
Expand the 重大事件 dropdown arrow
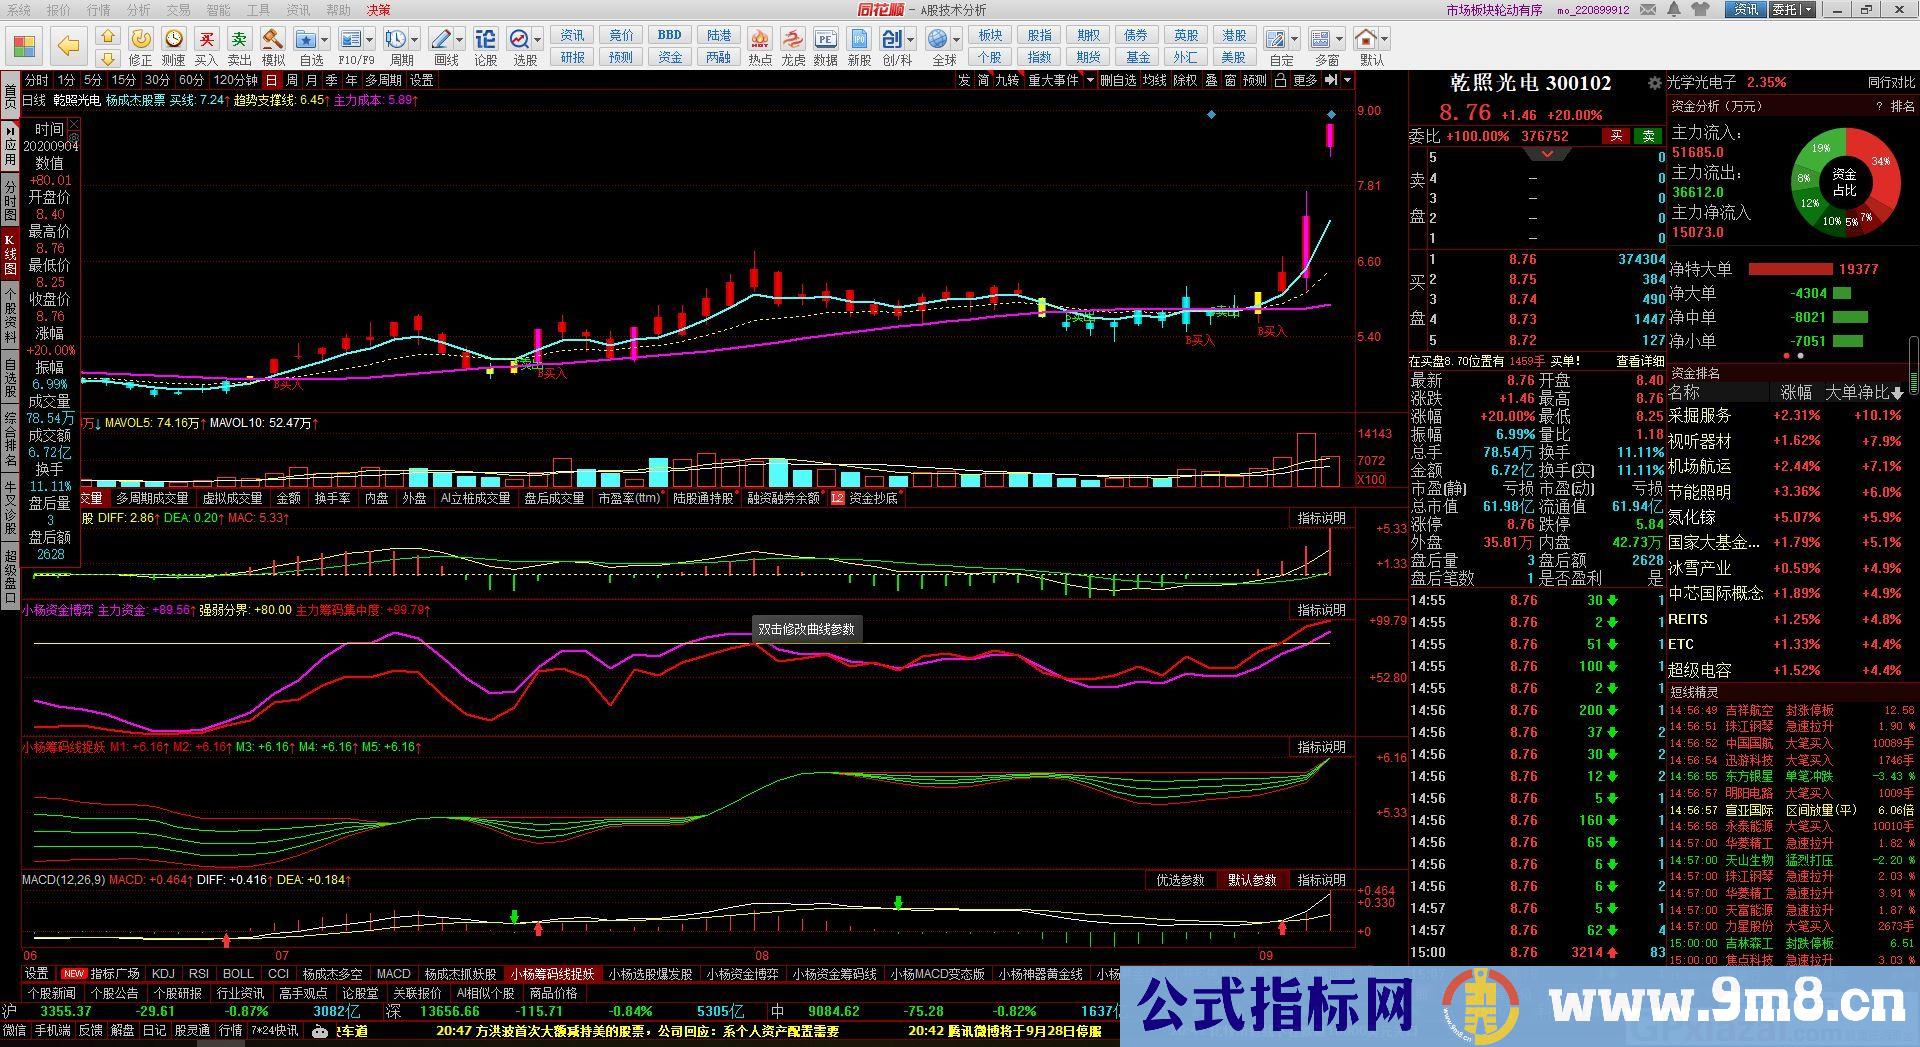point(1089,80)
